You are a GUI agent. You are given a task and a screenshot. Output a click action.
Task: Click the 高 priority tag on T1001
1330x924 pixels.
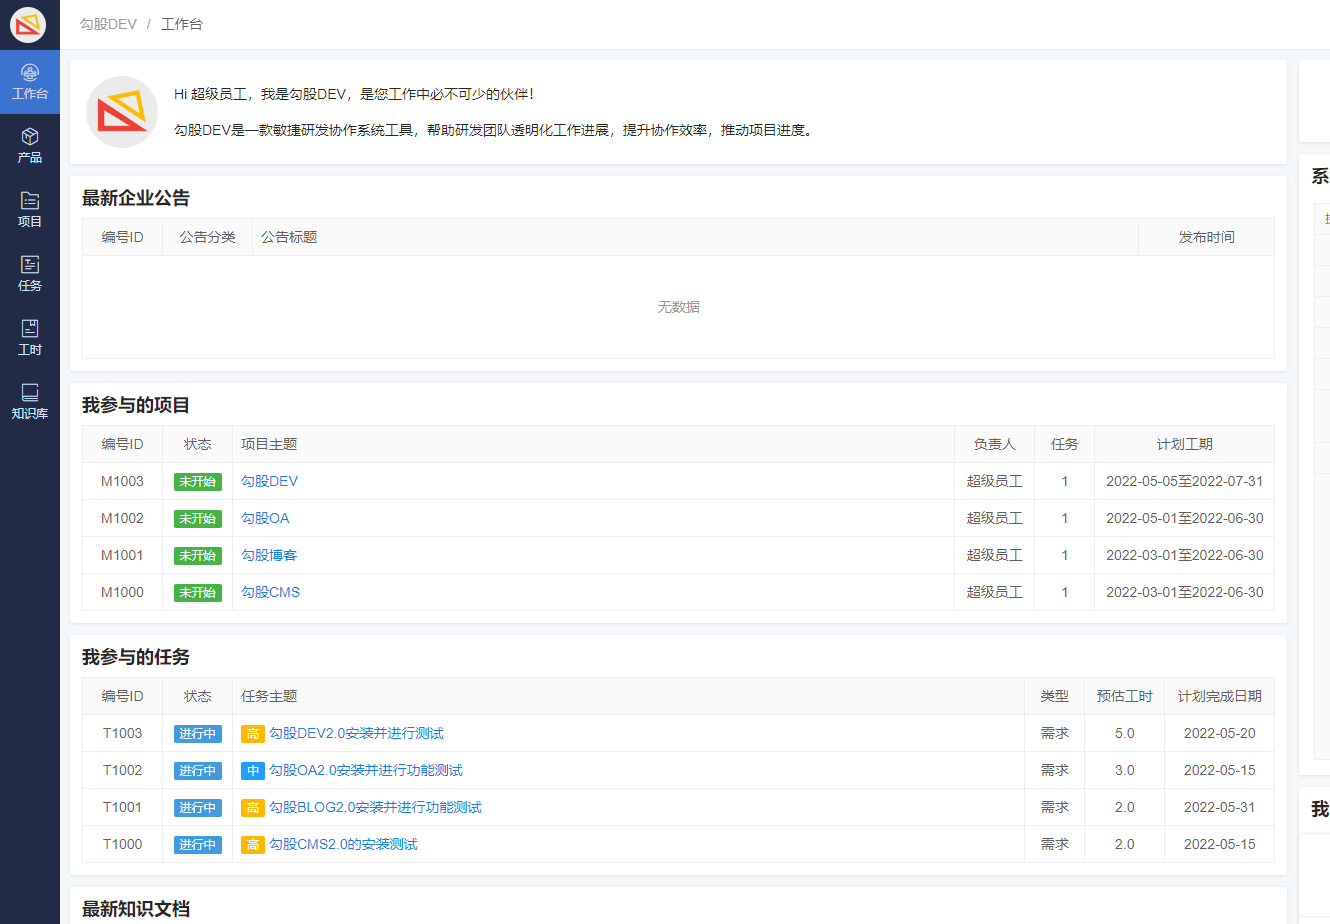[x=252, y=808]
